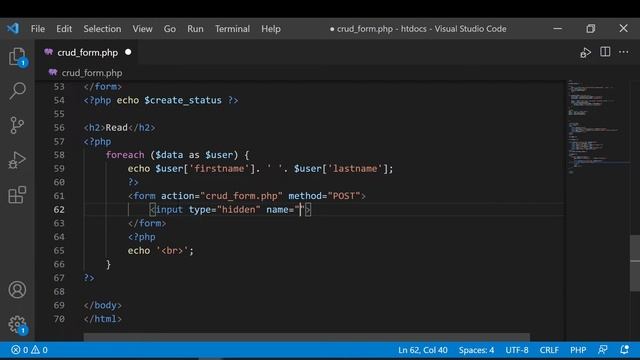This screenshot has width=640, height=360.
Task: Click the <?php tag on line 64
Action: click(141, 237)
